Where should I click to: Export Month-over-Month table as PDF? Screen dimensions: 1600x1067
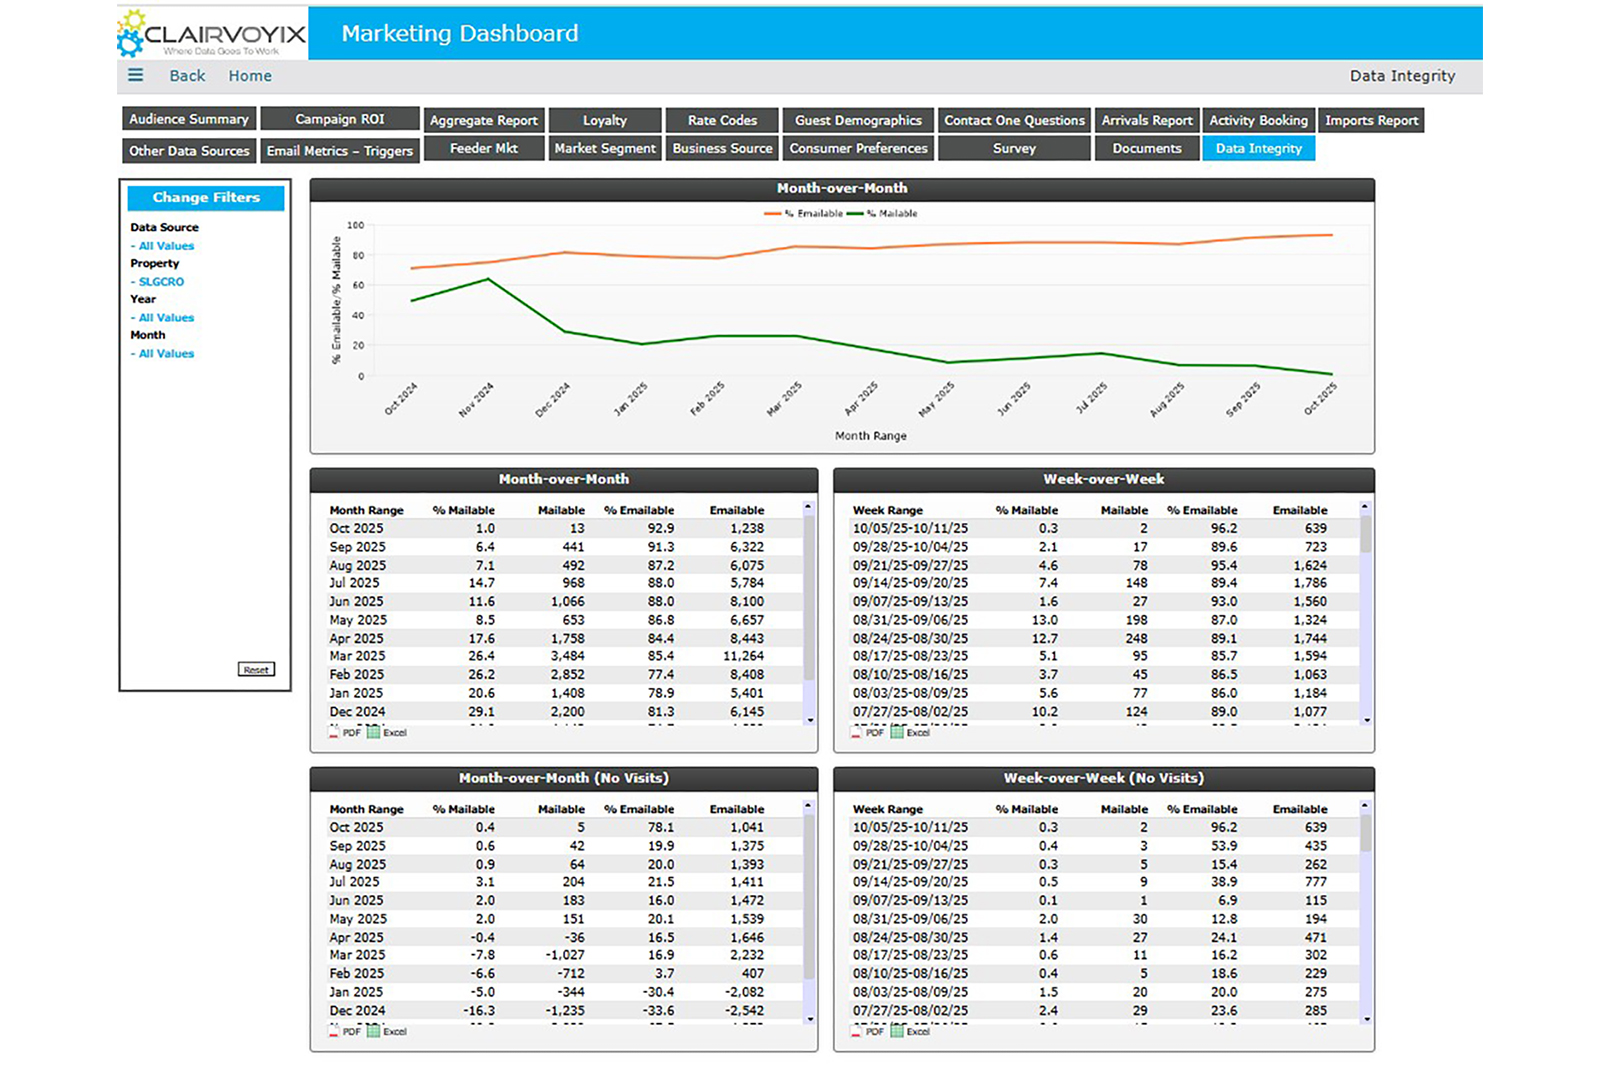[345, 733]
